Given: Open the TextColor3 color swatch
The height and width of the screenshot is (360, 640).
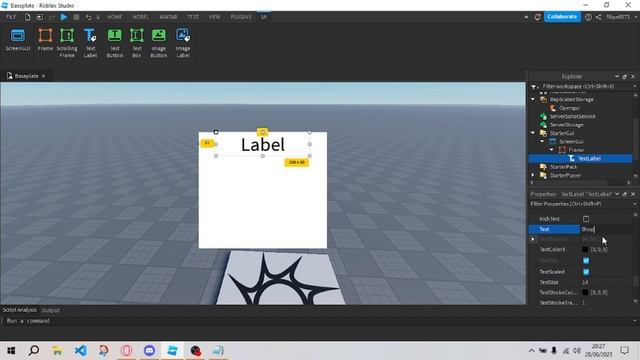Looking at the screenshot, I should coord(585,249).
